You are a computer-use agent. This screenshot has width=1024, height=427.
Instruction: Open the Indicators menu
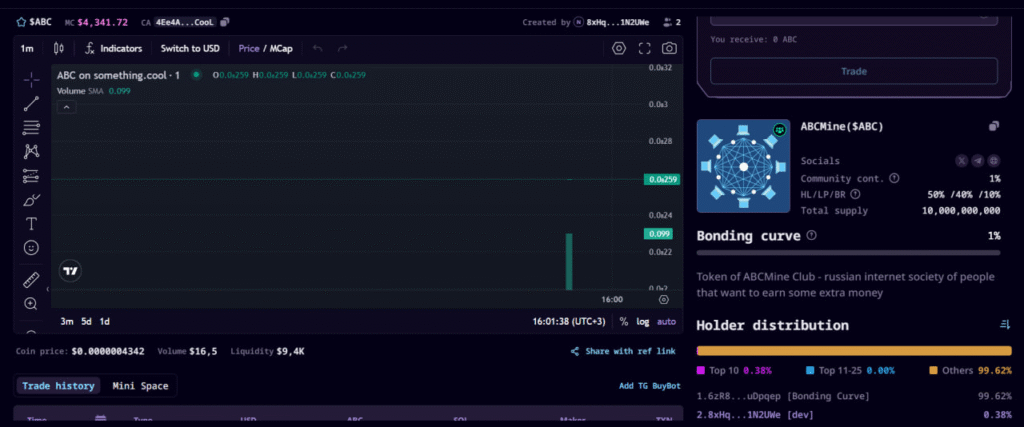pyautogui.click(x=114, y=48)
